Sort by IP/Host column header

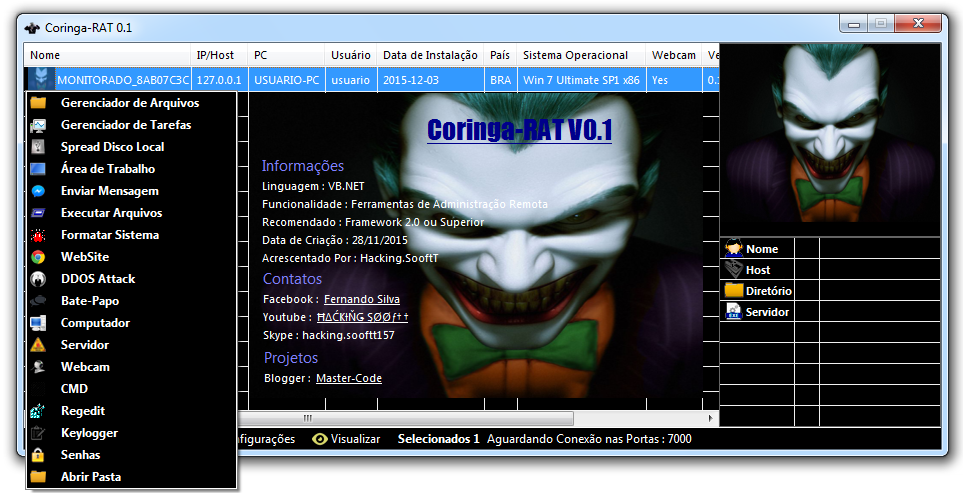[219, 55]
